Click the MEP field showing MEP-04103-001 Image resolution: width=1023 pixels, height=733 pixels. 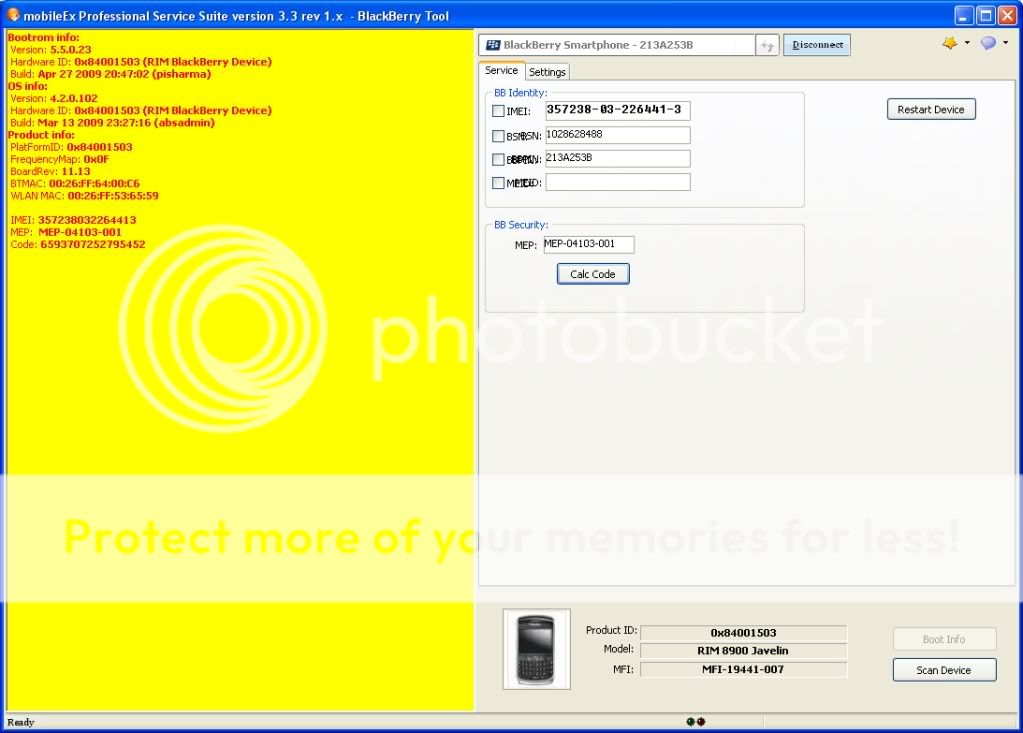point(589,245)
